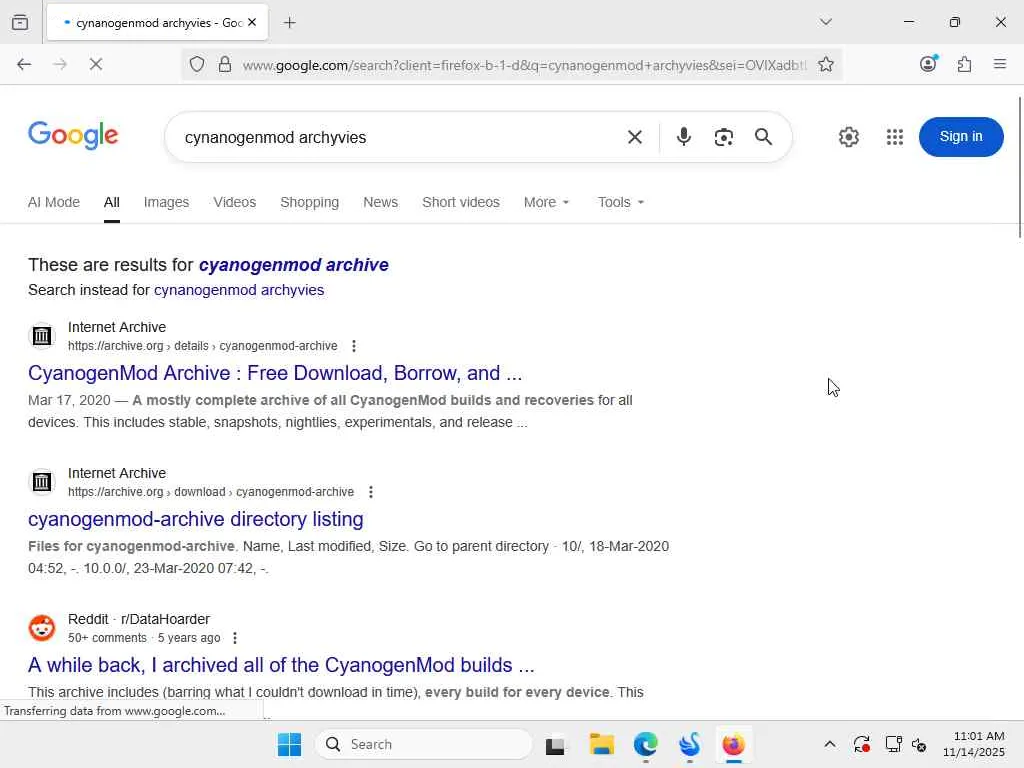View site security padlock details
This screenshot has width=1024, height=768.
tap(225, 64)
